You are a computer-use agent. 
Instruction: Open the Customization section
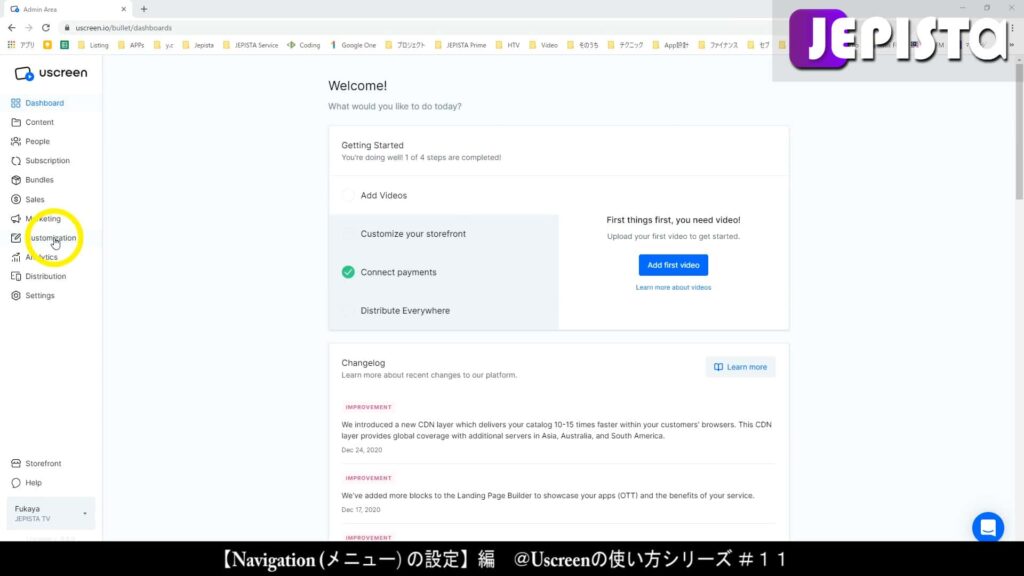[x=49, y=238]
